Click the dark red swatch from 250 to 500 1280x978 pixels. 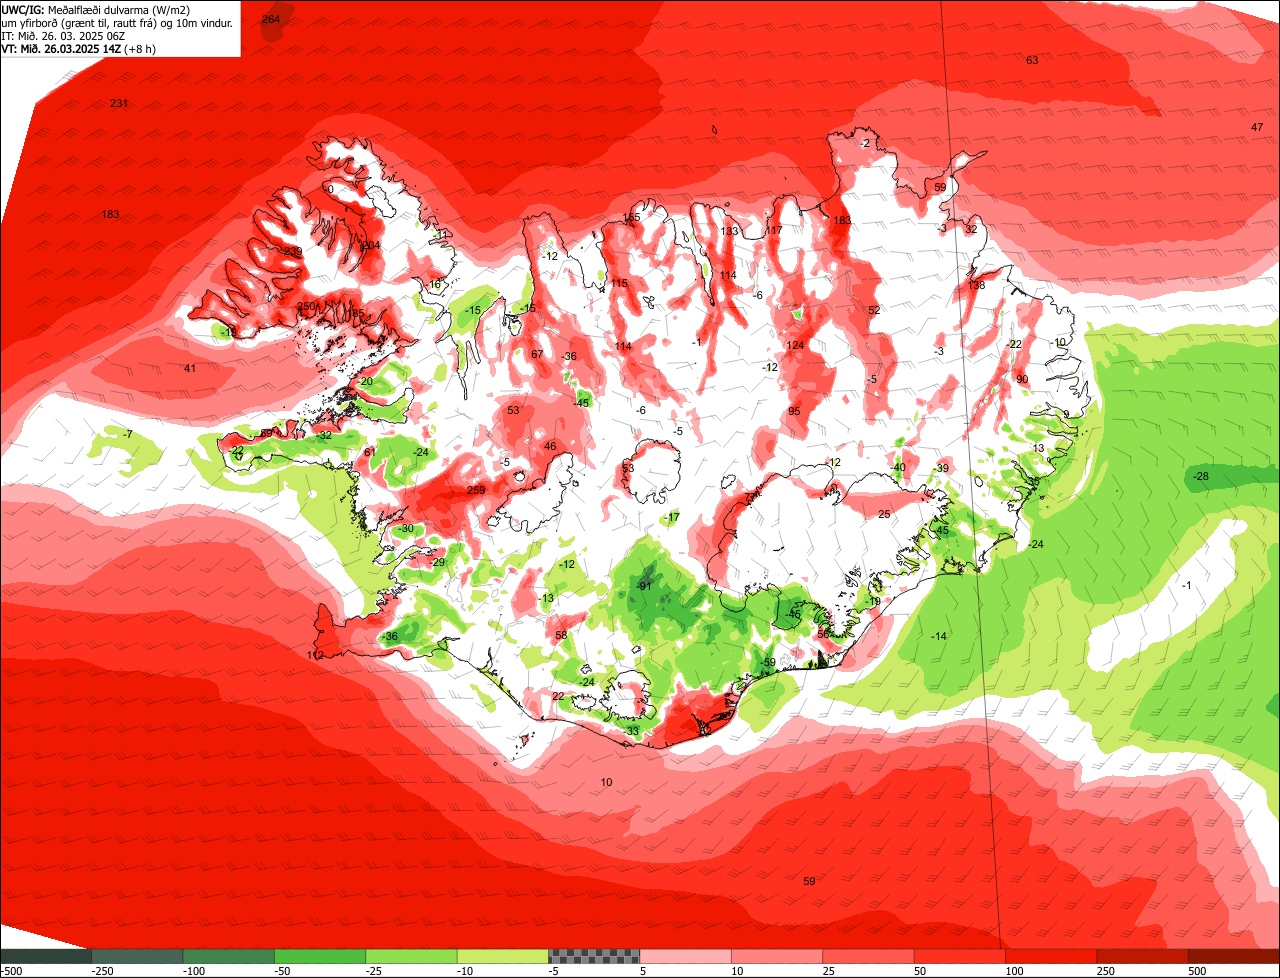point(1143,955)
